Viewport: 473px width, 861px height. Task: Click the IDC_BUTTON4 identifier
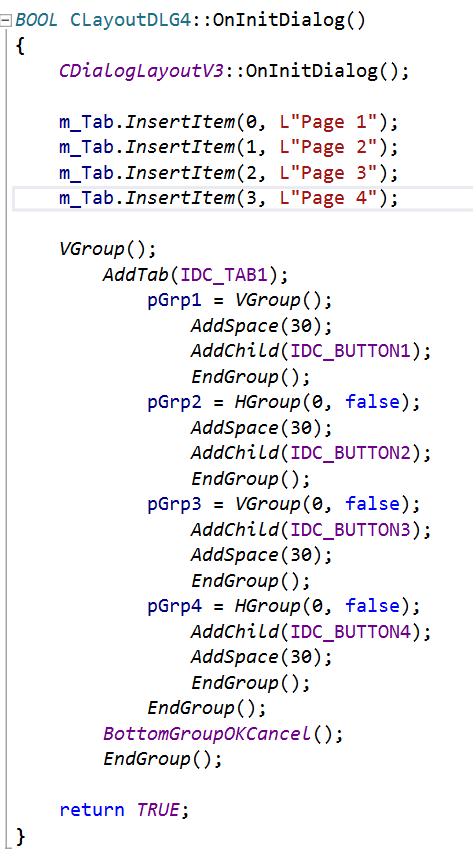coord(350,632)
